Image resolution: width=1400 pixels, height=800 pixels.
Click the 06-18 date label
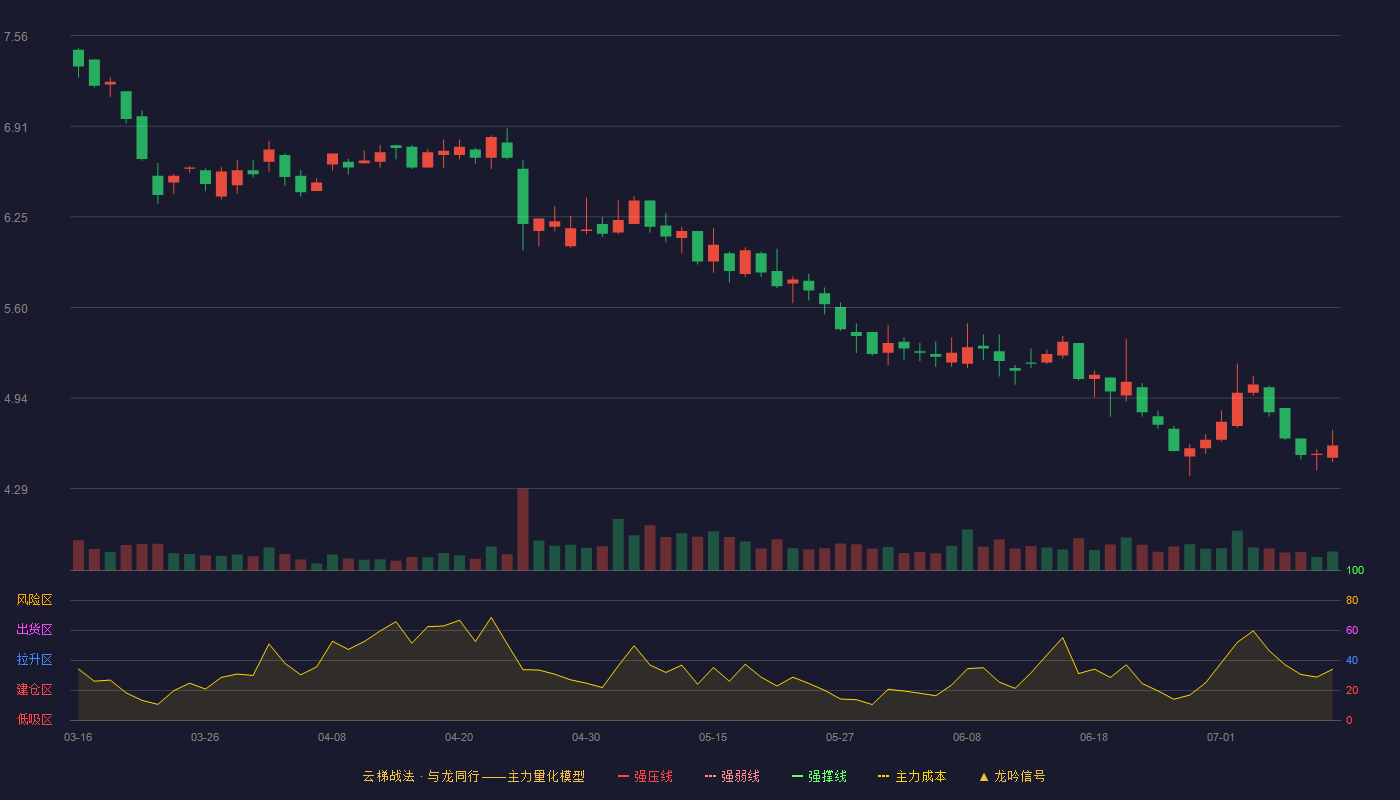point(1094,737)
